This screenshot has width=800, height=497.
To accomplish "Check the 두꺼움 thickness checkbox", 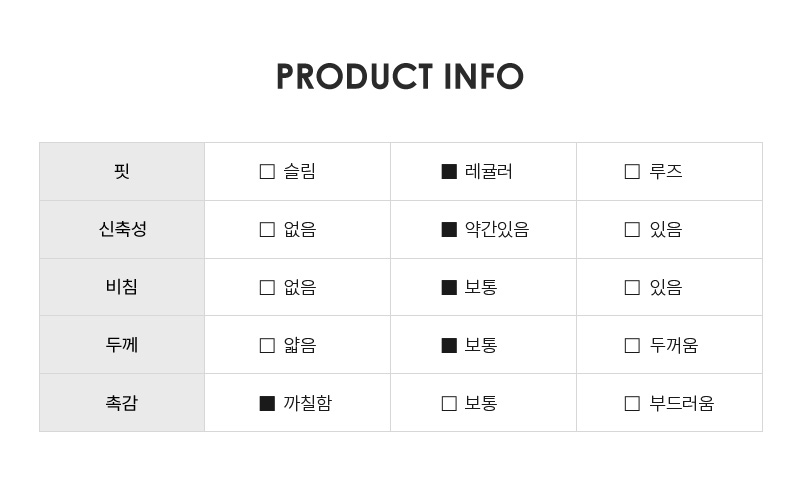I will point(632,345).
